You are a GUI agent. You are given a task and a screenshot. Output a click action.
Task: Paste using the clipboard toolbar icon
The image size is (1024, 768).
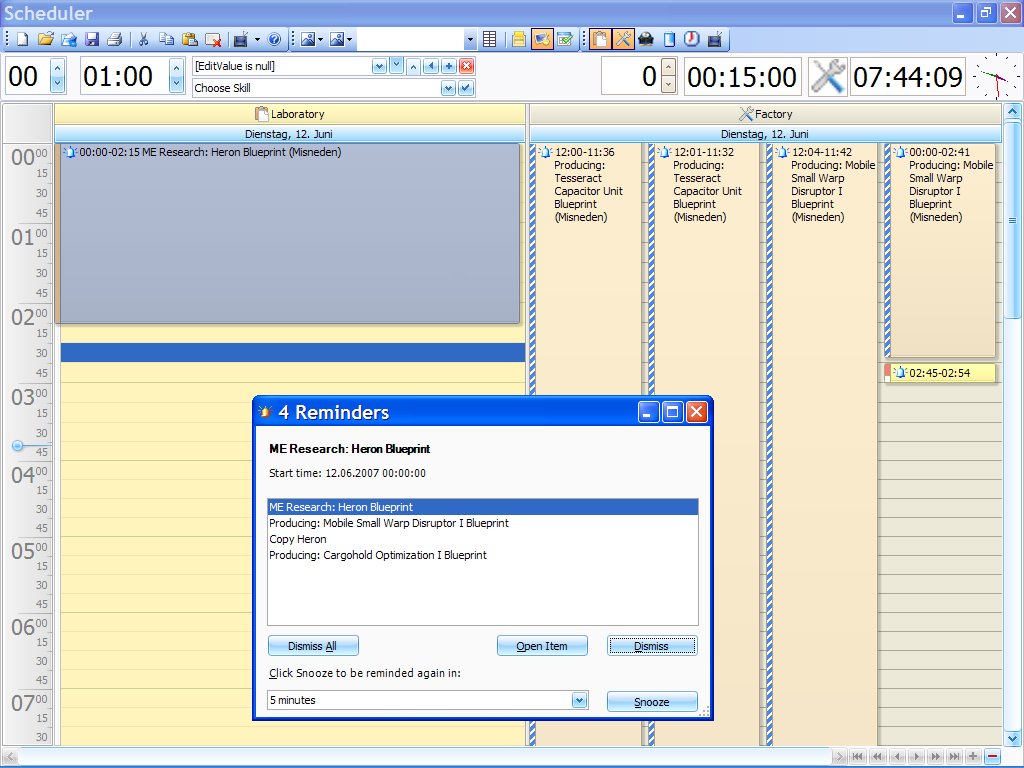point(189,40)
